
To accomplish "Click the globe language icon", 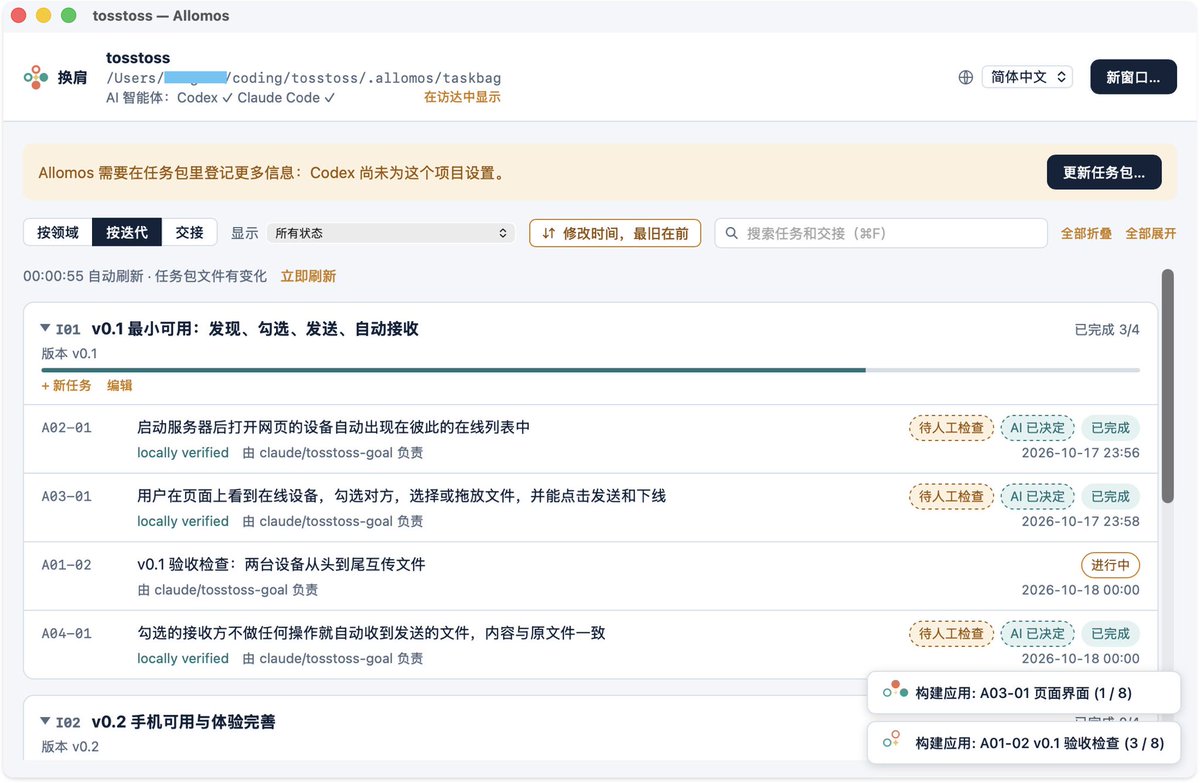I will [x=966, y=77].
